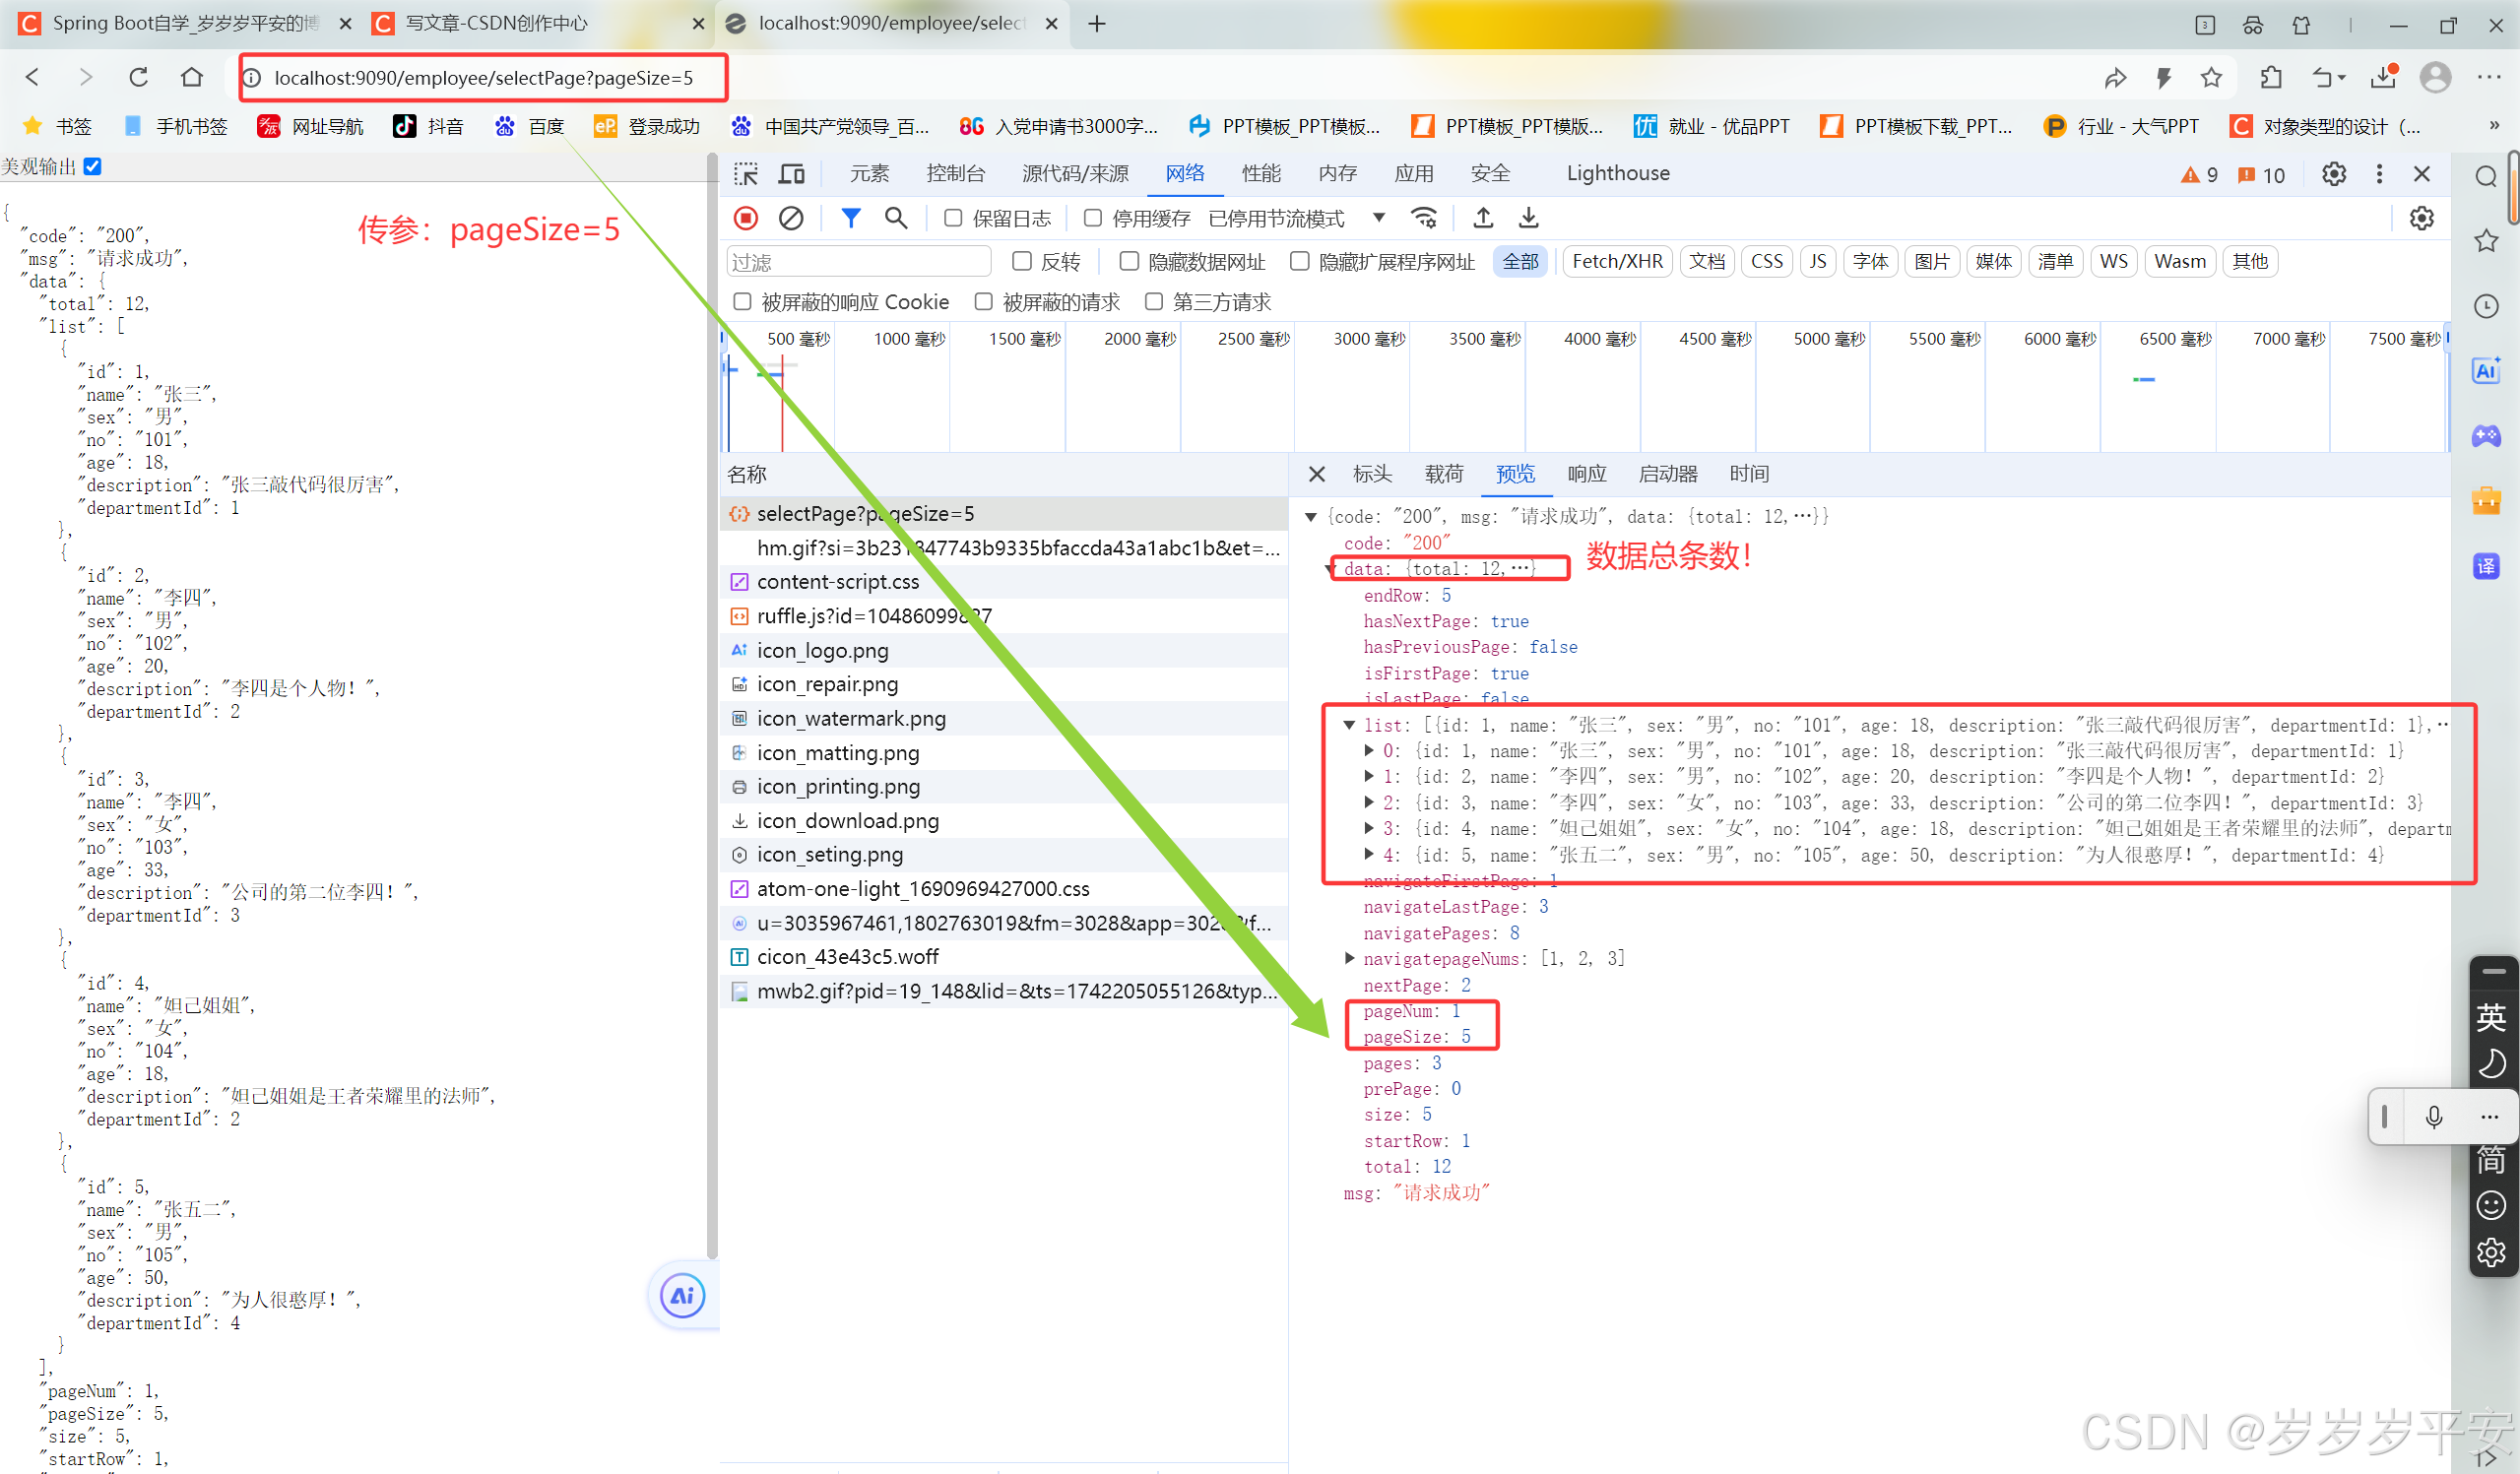The image size is (2520, 1474).
Task: Uncheck the 美观输出 checkbox
Action: tap(91, 166)
